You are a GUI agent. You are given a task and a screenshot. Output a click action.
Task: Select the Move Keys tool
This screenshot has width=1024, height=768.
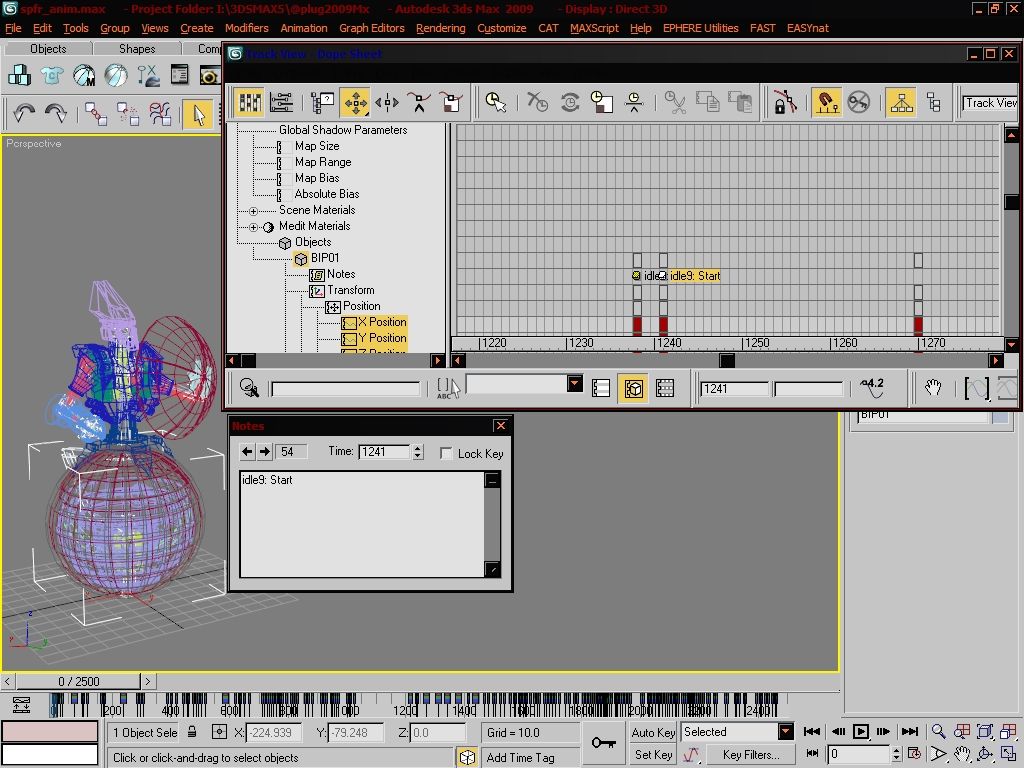(356, 103)
